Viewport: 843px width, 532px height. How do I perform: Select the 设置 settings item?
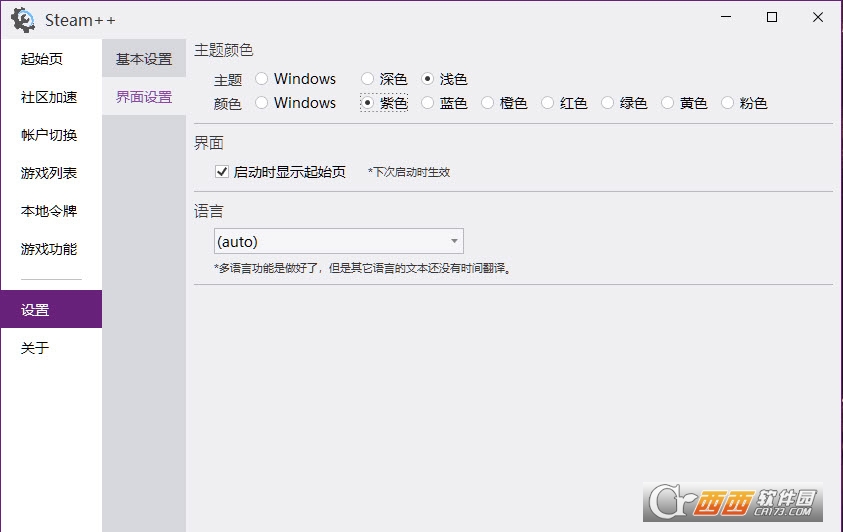pos(51,309)
